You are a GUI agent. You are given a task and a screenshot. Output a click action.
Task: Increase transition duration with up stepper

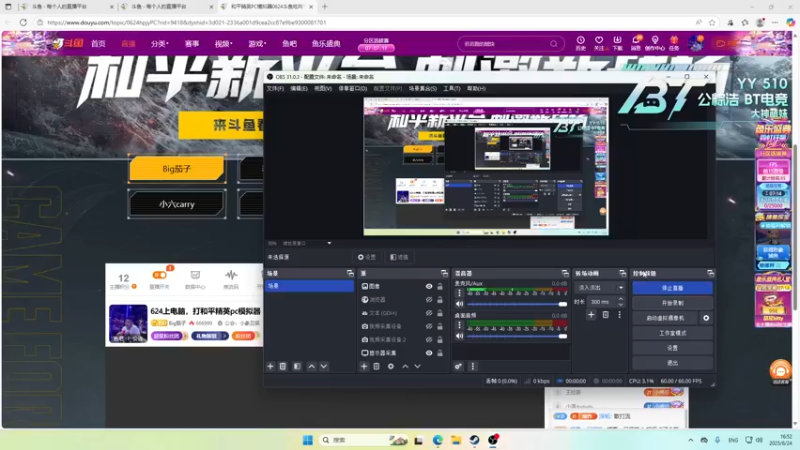click(x=620, y=299)
